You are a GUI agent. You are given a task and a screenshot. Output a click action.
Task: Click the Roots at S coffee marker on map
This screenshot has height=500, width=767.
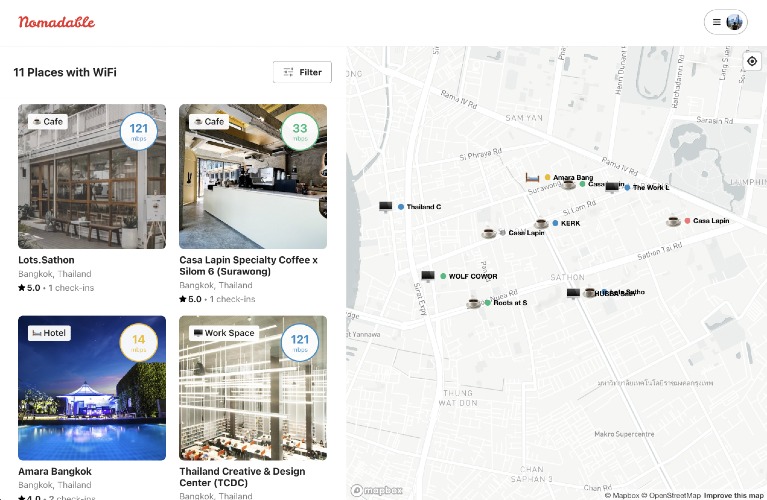pos(473,303)
